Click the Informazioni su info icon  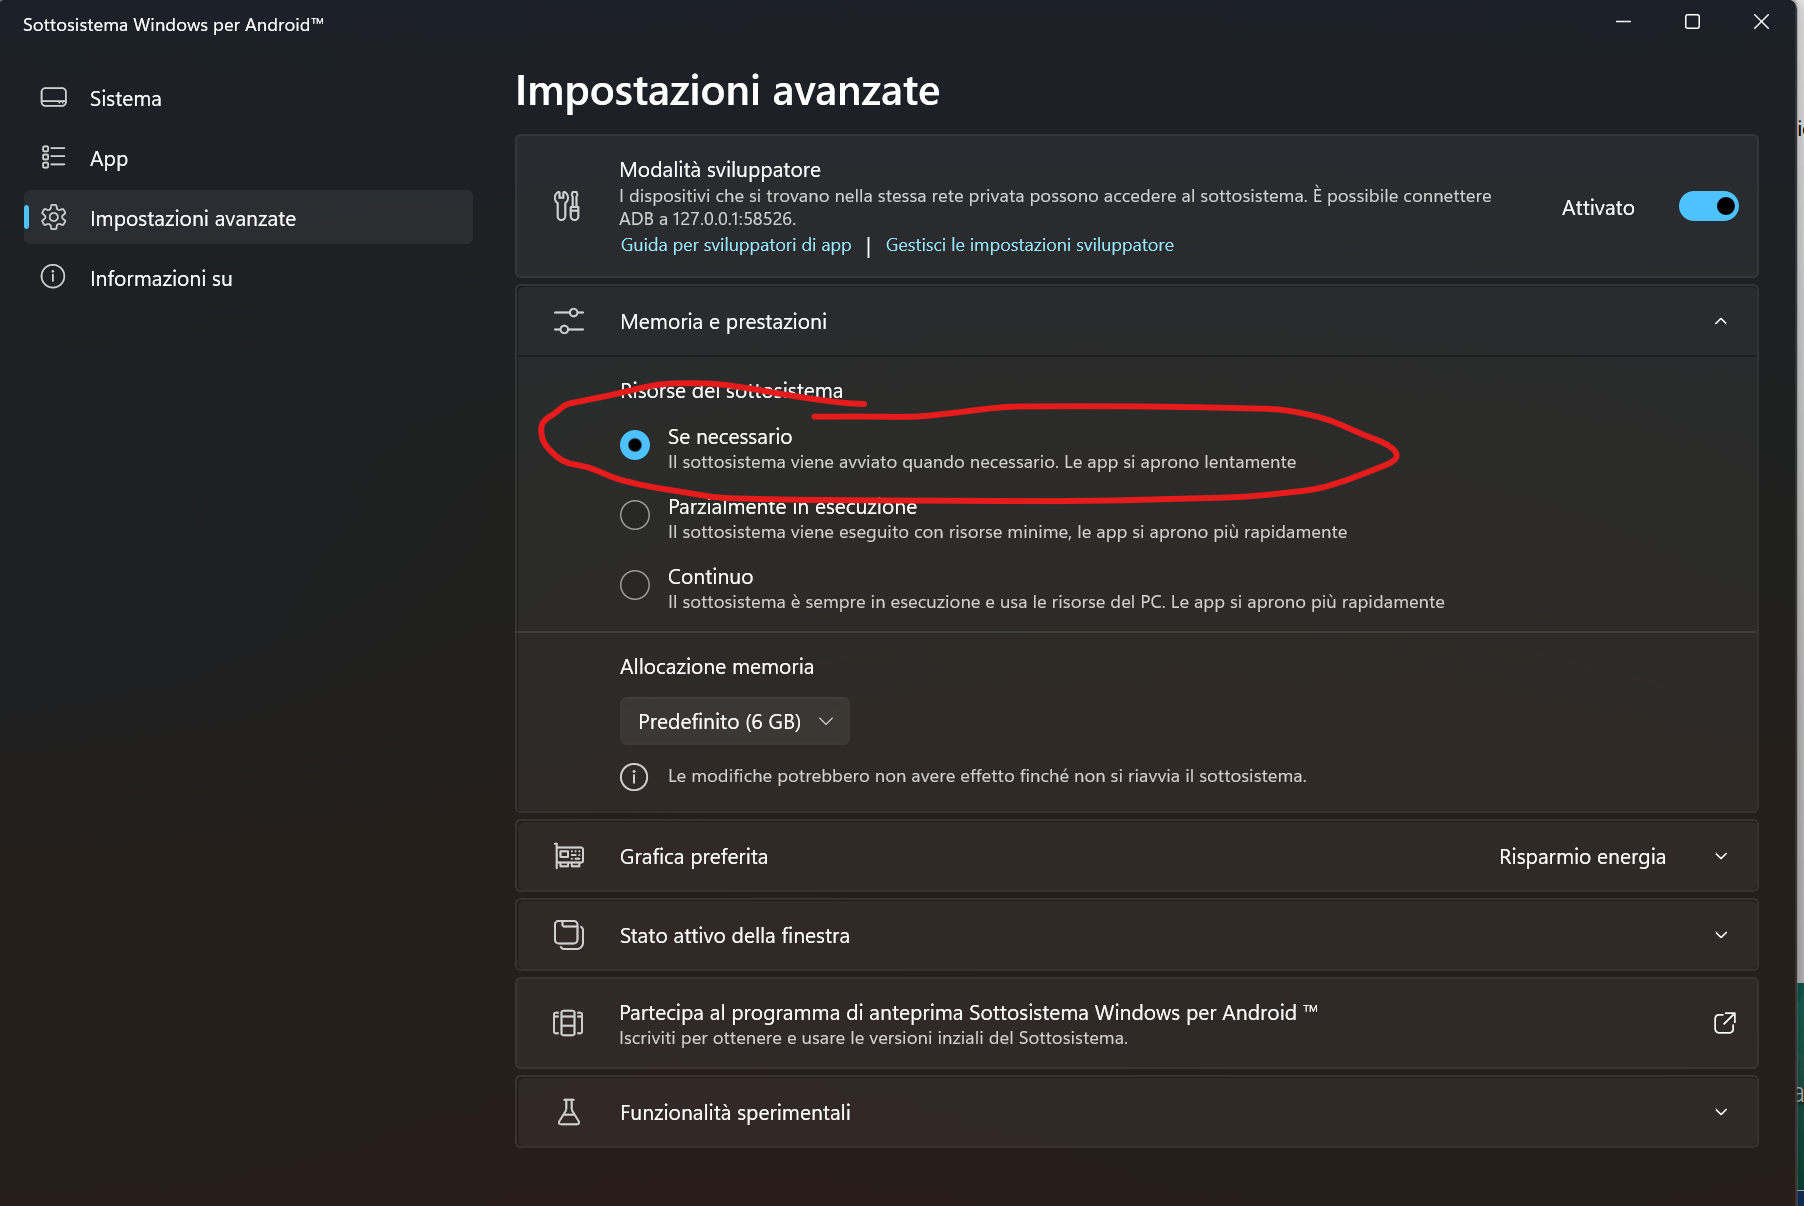coord(53,277)
